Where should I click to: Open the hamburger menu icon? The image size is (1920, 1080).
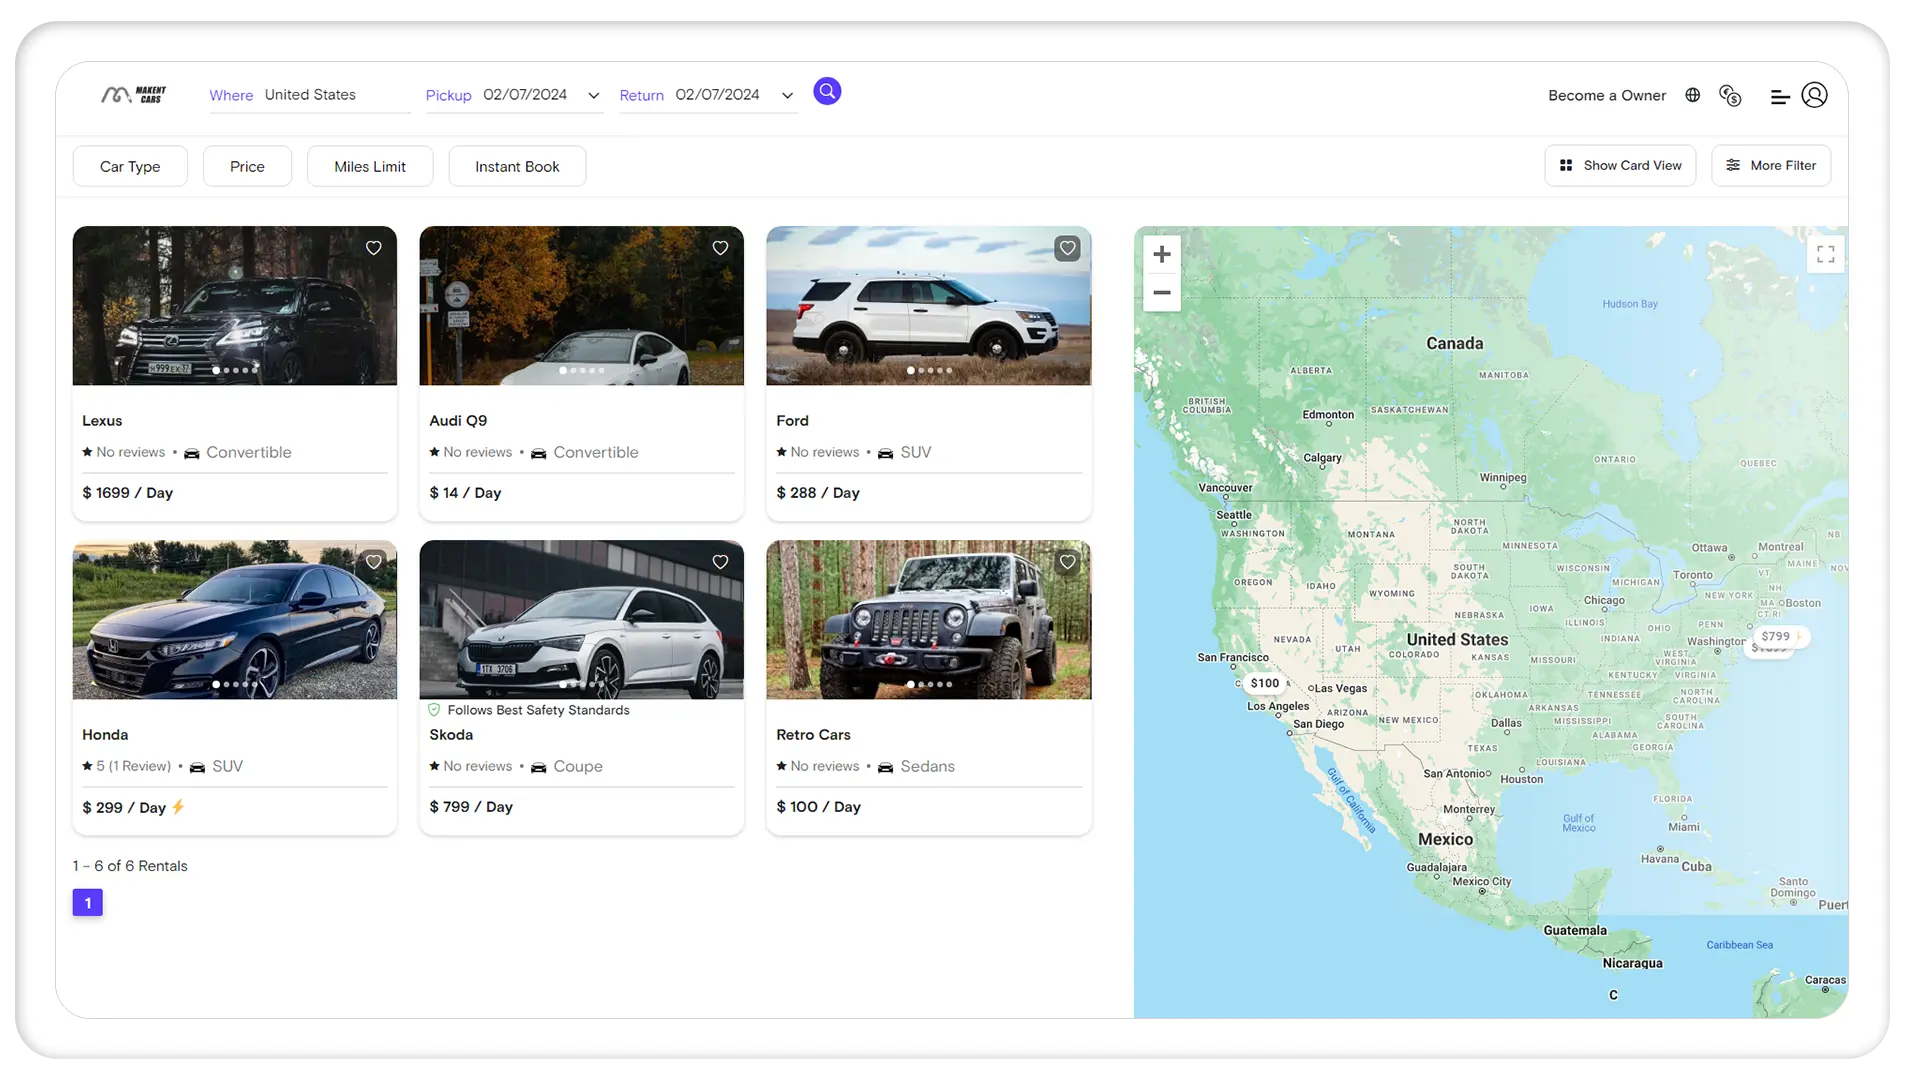1780,97
